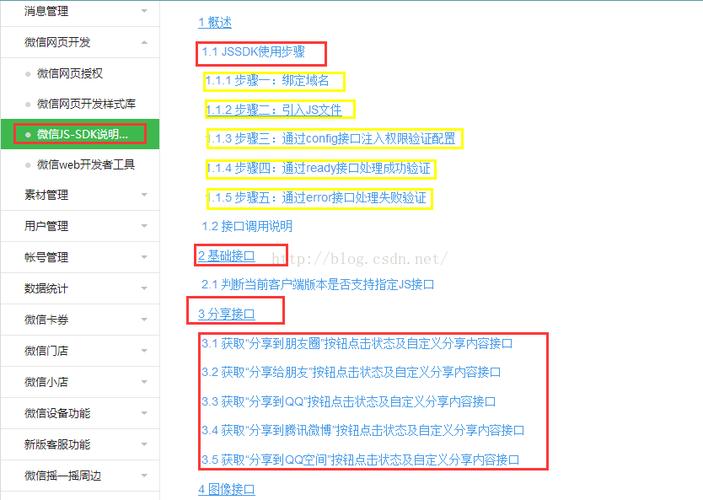The width and height of the screenshot is (703, 500).
Task: Click 微信摇一摇周边 menu label
Action: (63, 475)
